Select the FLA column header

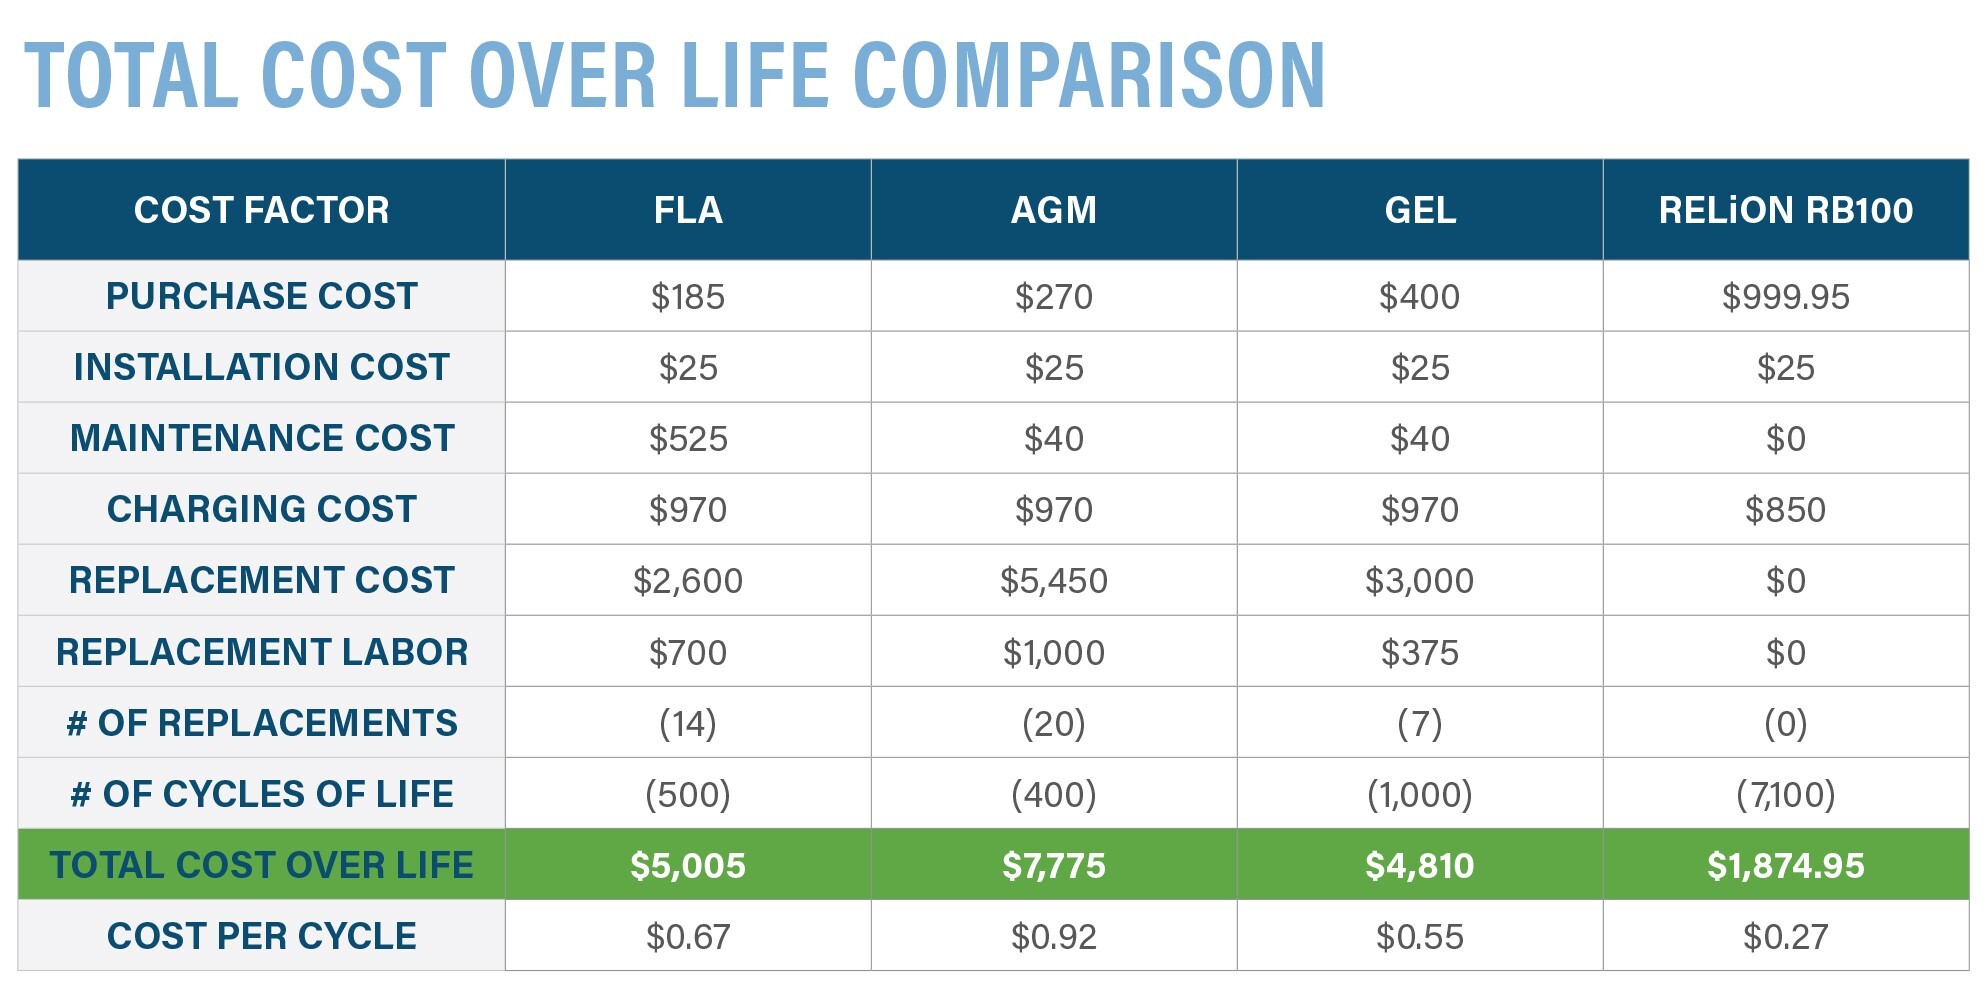[x=688, y=210]
